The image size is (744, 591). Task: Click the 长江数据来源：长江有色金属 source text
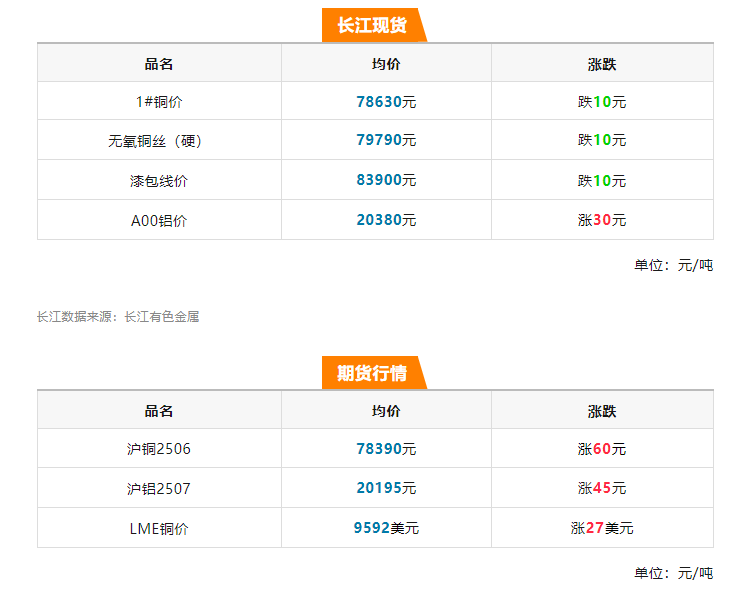tap(118, 316)
